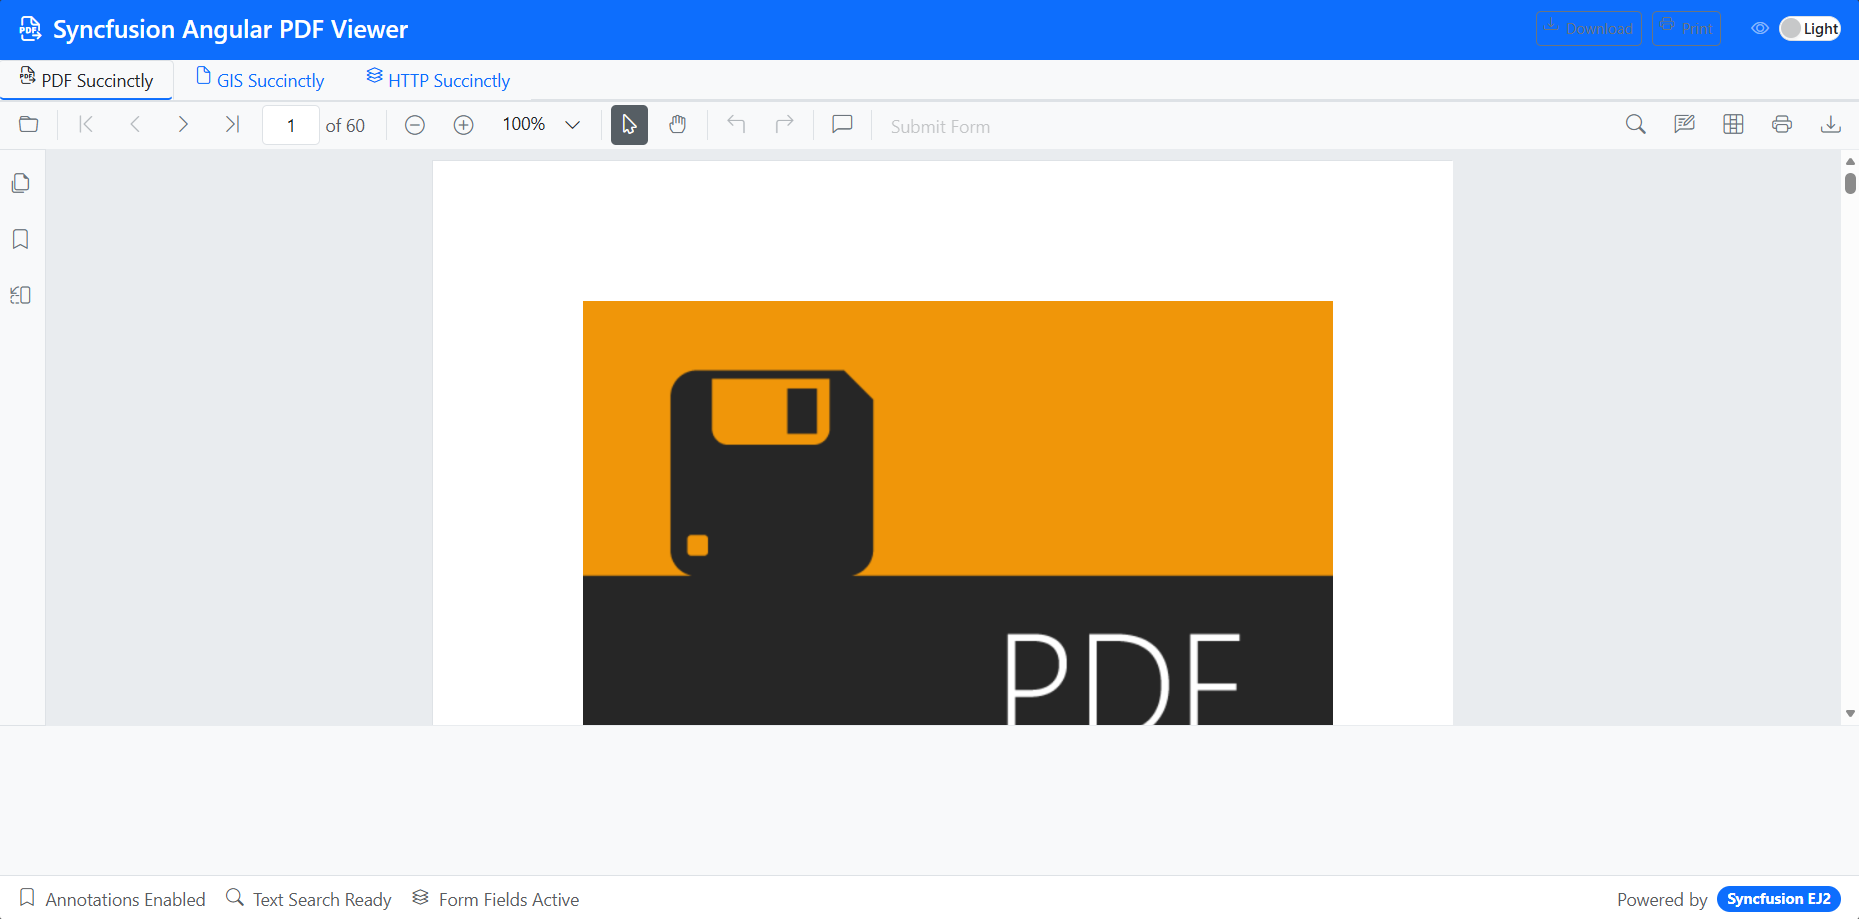This screenshot has width=1859, height=919.
Task: Switch to the PDF Succinctly tab
Action: pos(87,80)
